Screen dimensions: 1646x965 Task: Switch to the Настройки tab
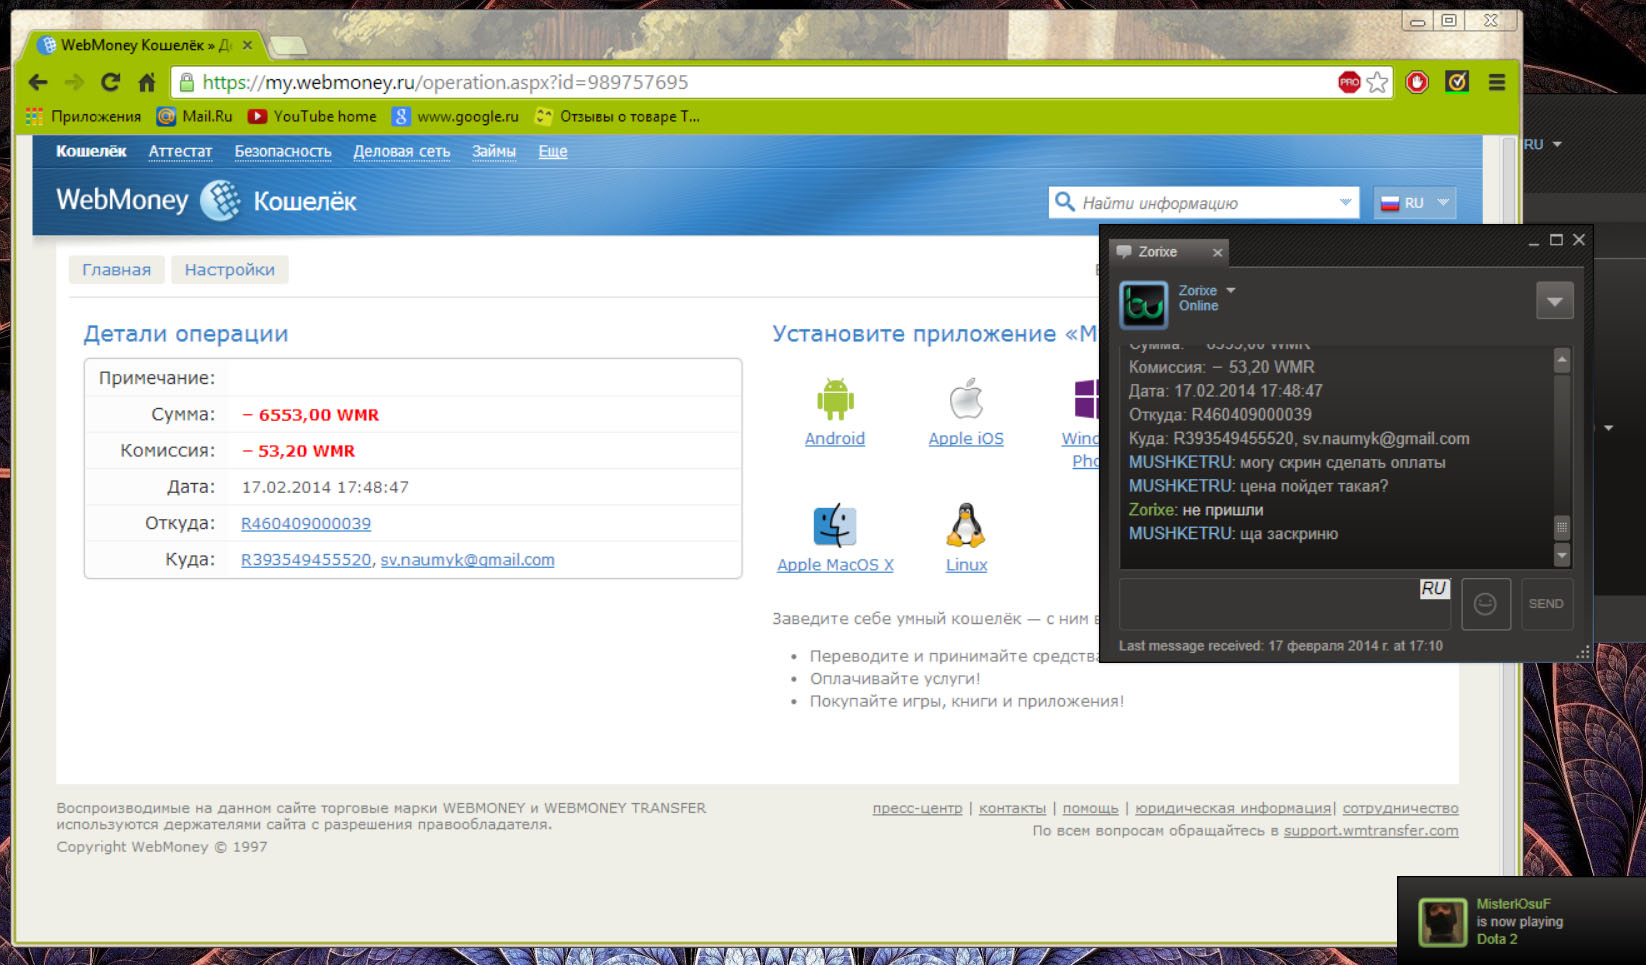pyautogui.click(x=230, y=270)
